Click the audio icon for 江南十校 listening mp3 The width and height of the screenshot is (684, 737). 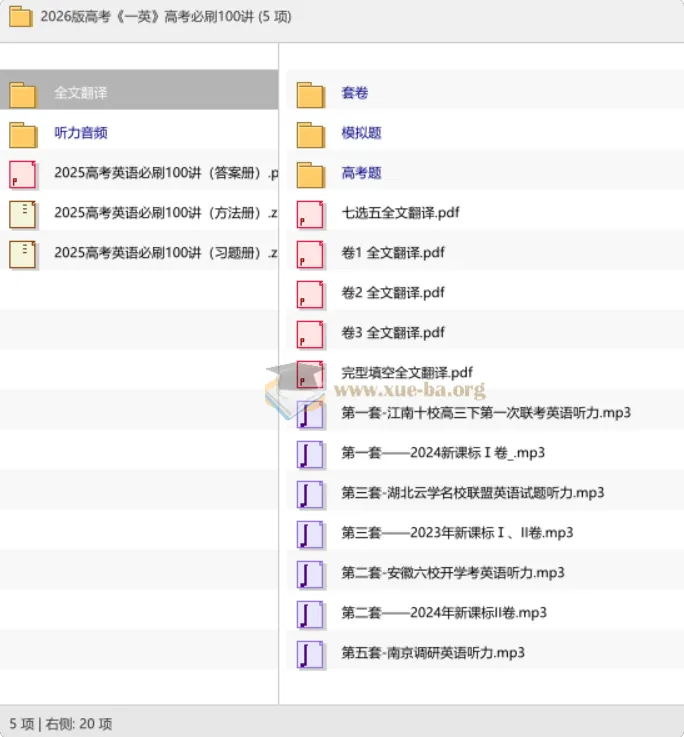[x=310, y=415]
